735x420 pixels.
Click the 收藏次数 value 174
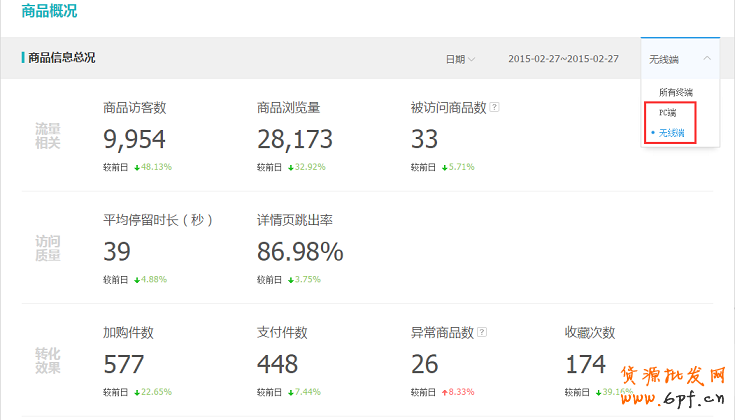click(x=585, y=364)
